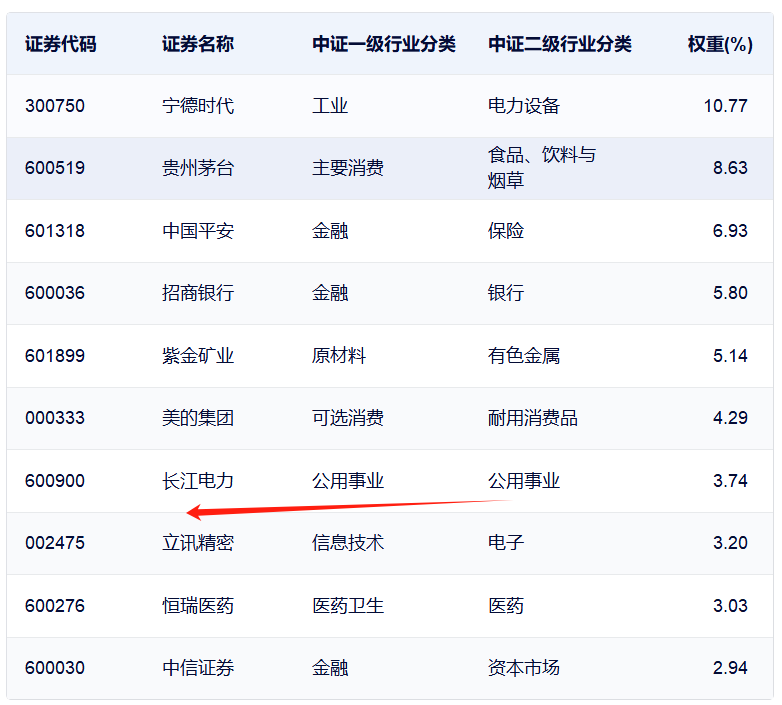Click the 中国平安 stock name
Screen dimensions: 782x705
[x=197, y=231]
